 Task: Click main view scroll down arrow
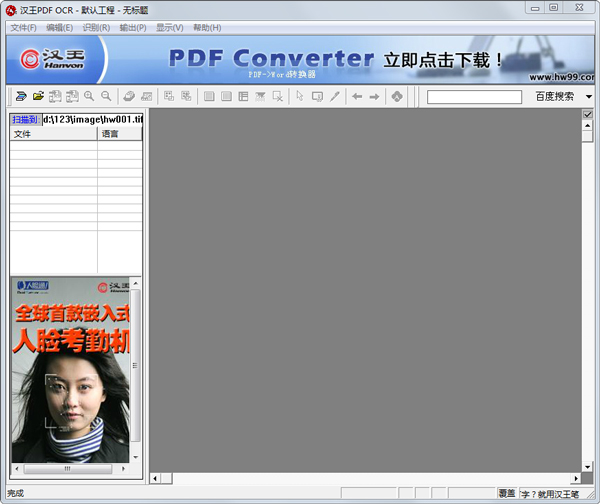tap(587, 467)
